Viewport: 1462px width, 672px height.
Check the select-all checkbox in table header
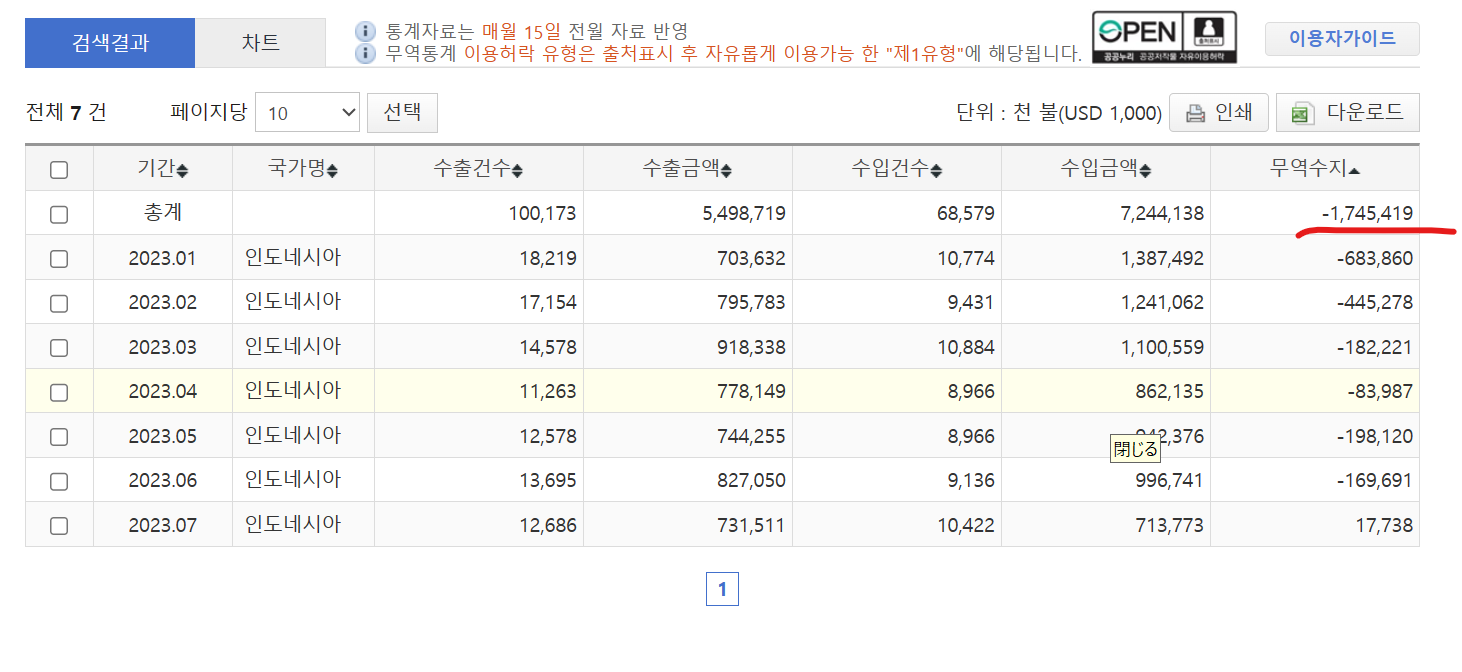pyautogui.click(x=59, y=170)
